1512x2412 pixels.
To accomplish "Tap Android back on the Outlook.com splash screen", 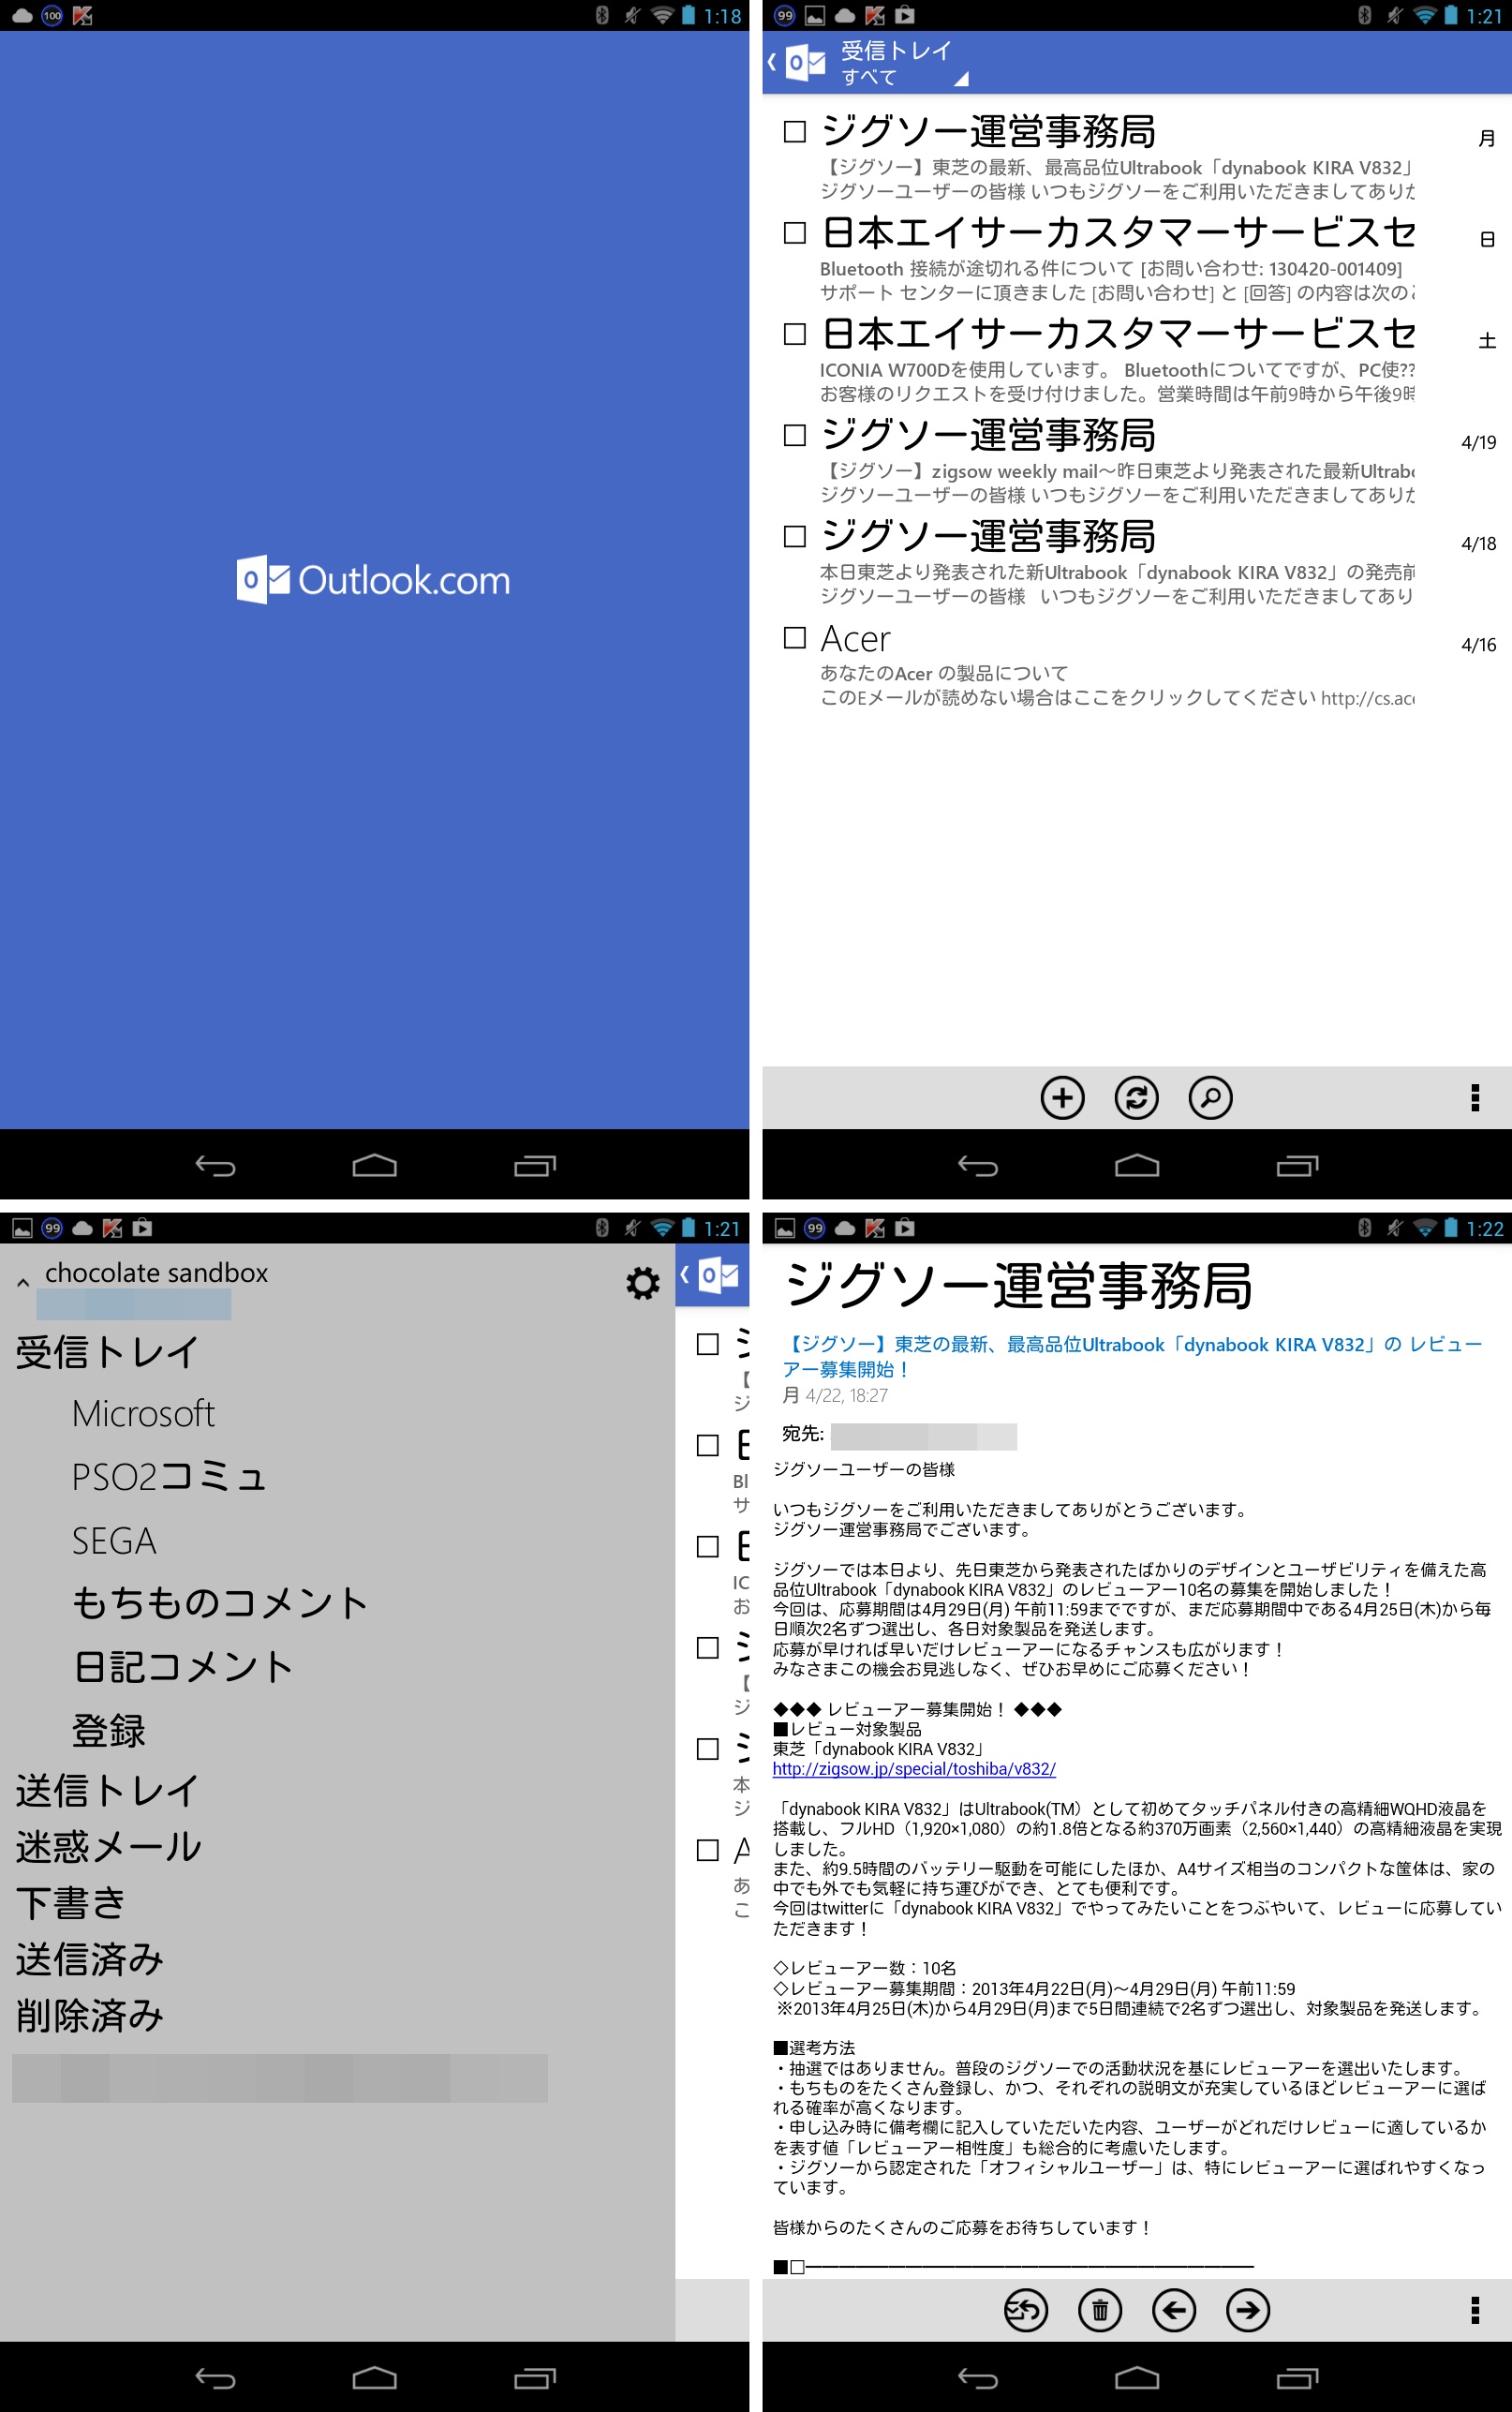I will click(x=215, y=1166).
